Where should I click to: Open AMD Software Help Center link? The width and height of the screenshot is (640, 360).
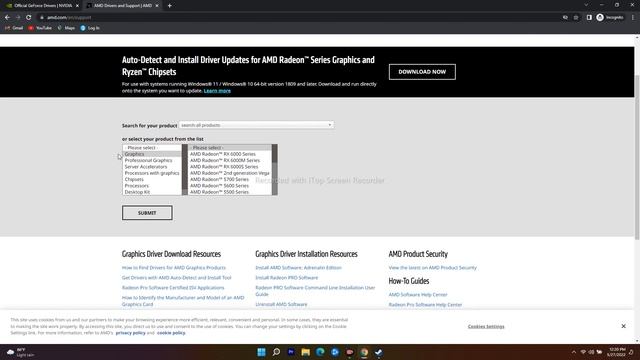(418, 295)
